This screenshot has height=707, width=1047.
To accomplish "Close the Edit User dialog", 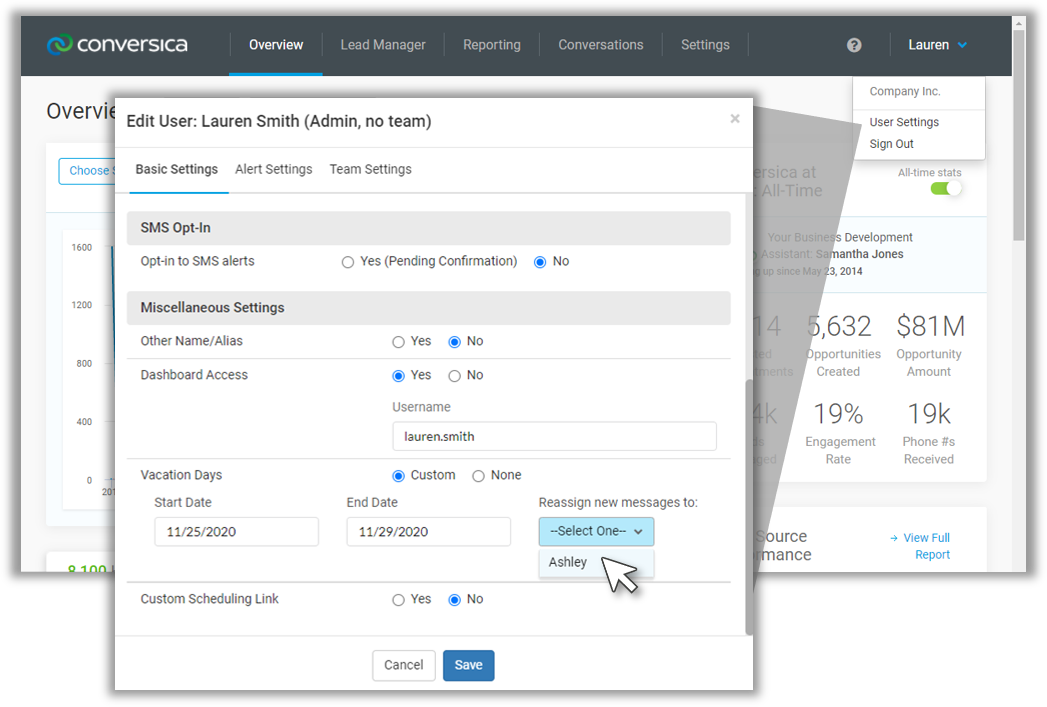I will (x=735, y=119).
